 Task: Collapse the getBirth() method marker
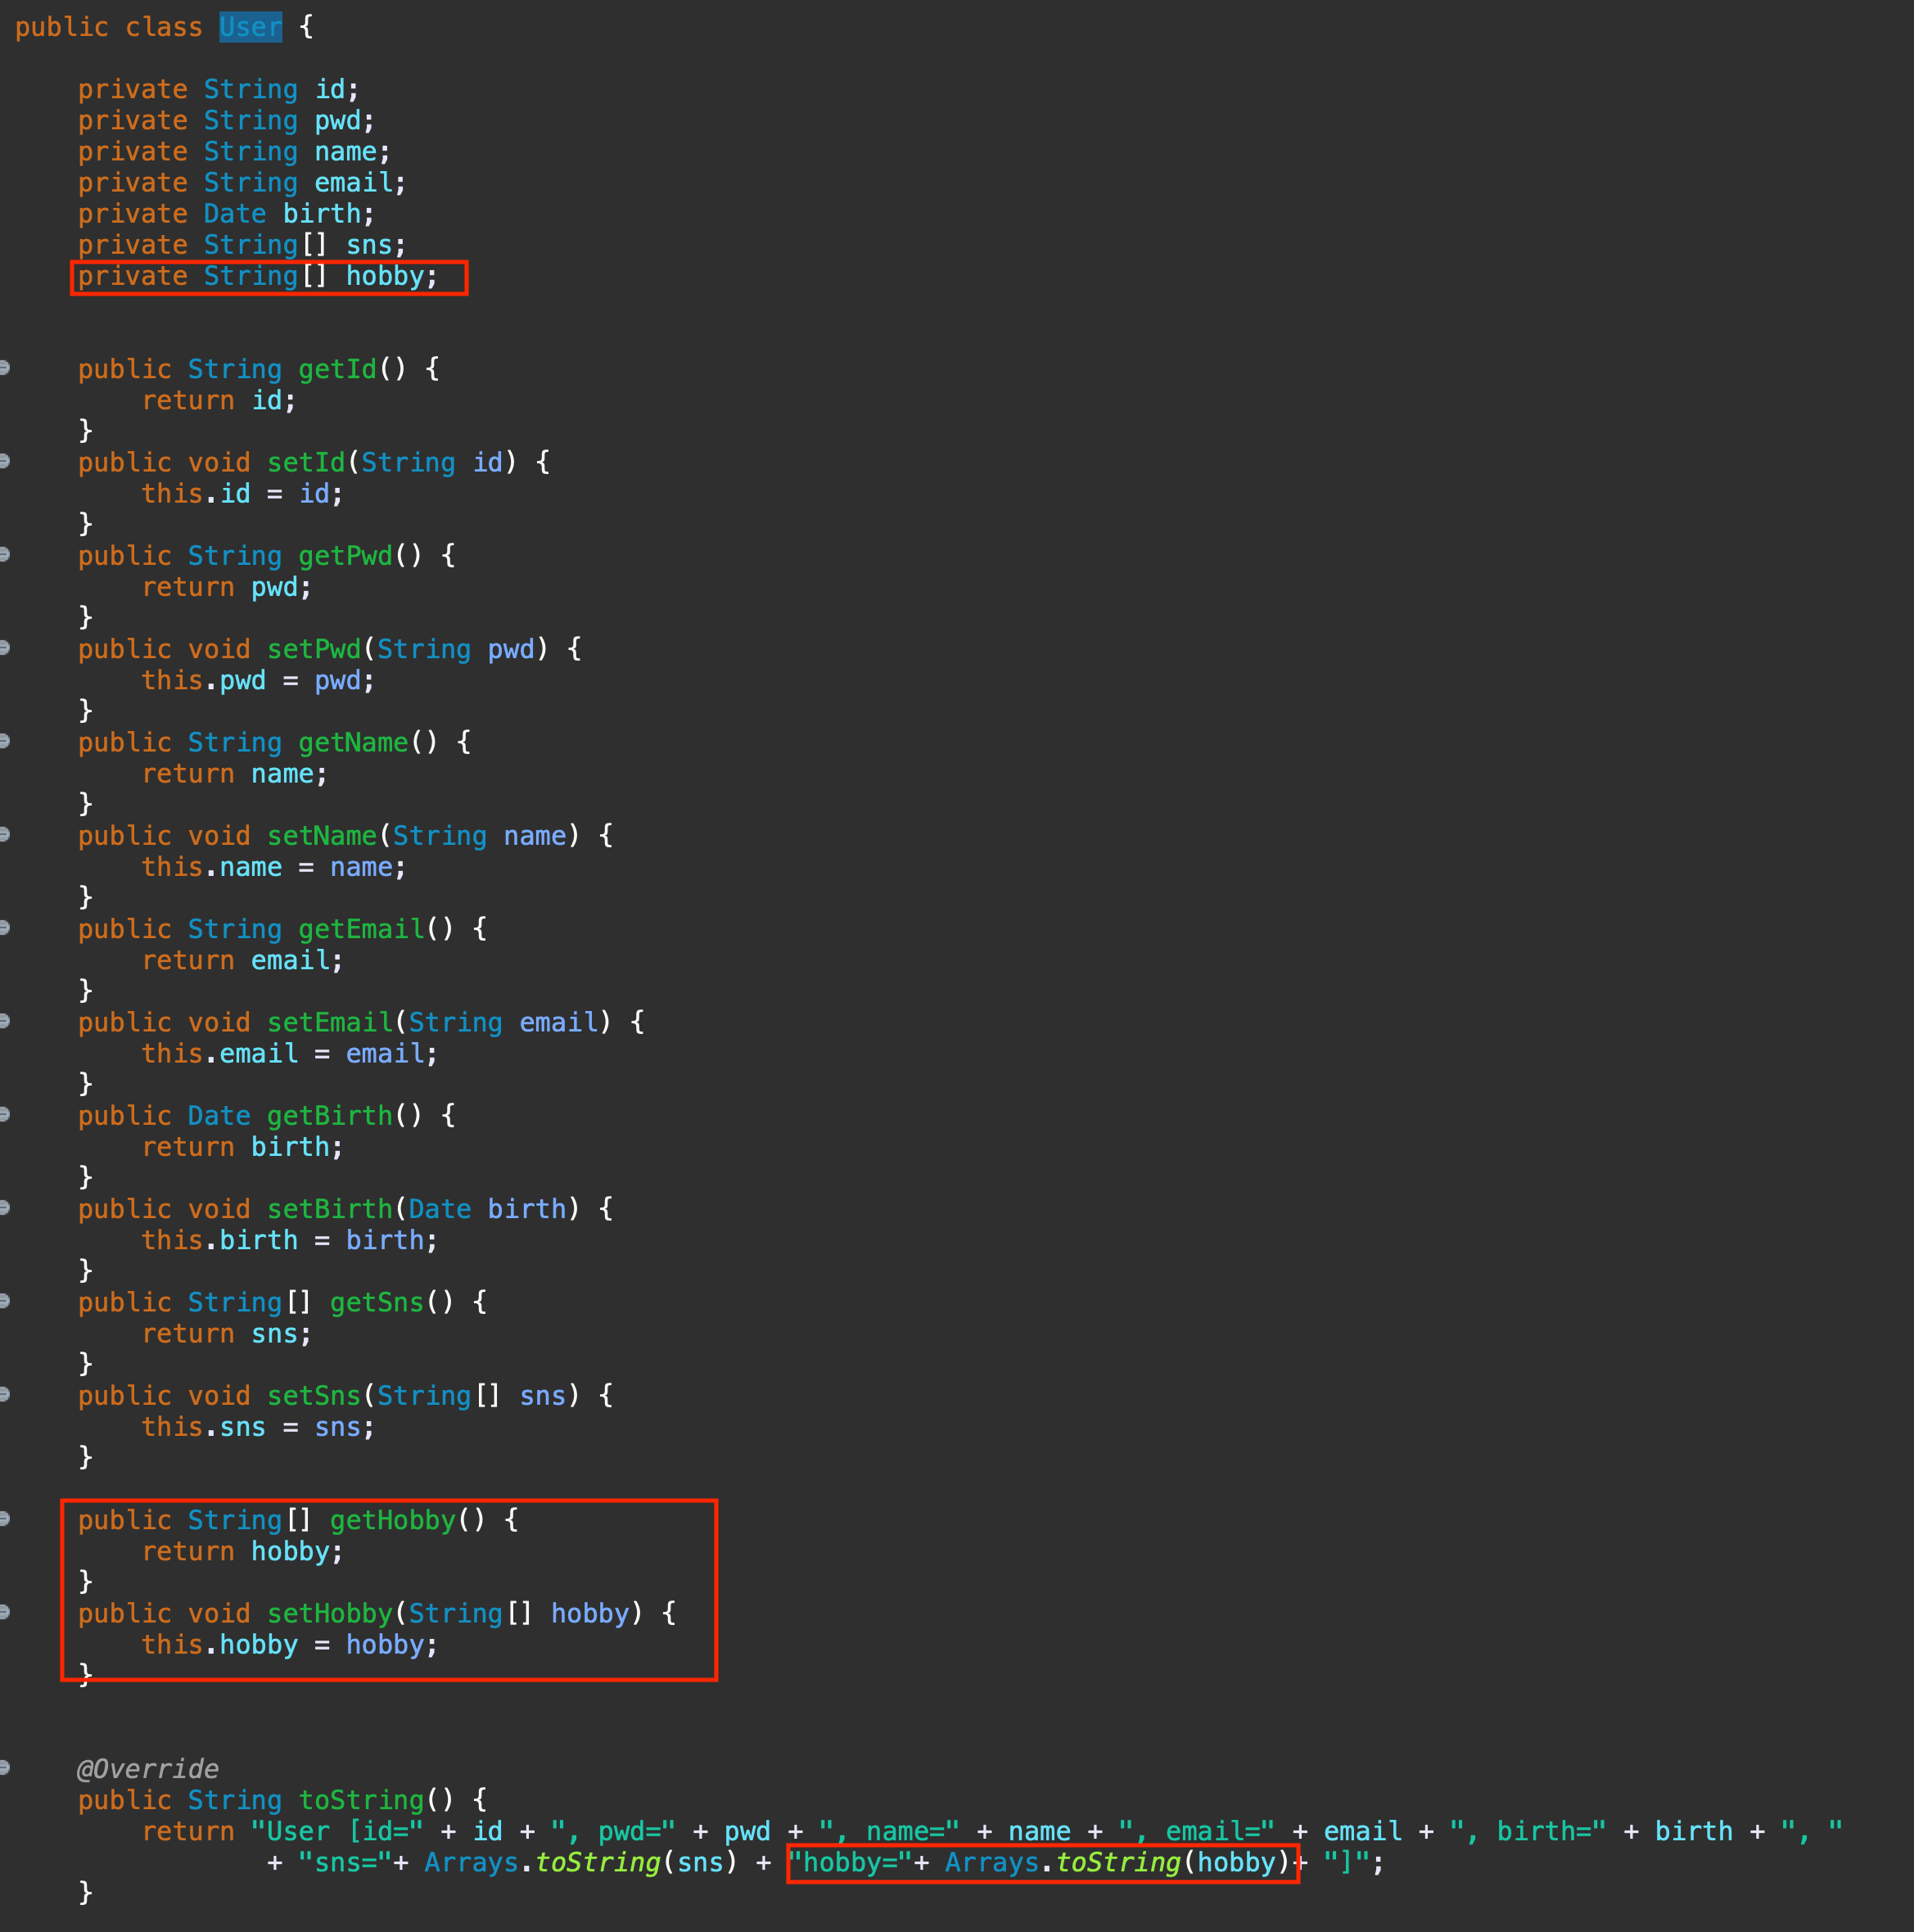pyautogui.click(x=5, y=1114)
